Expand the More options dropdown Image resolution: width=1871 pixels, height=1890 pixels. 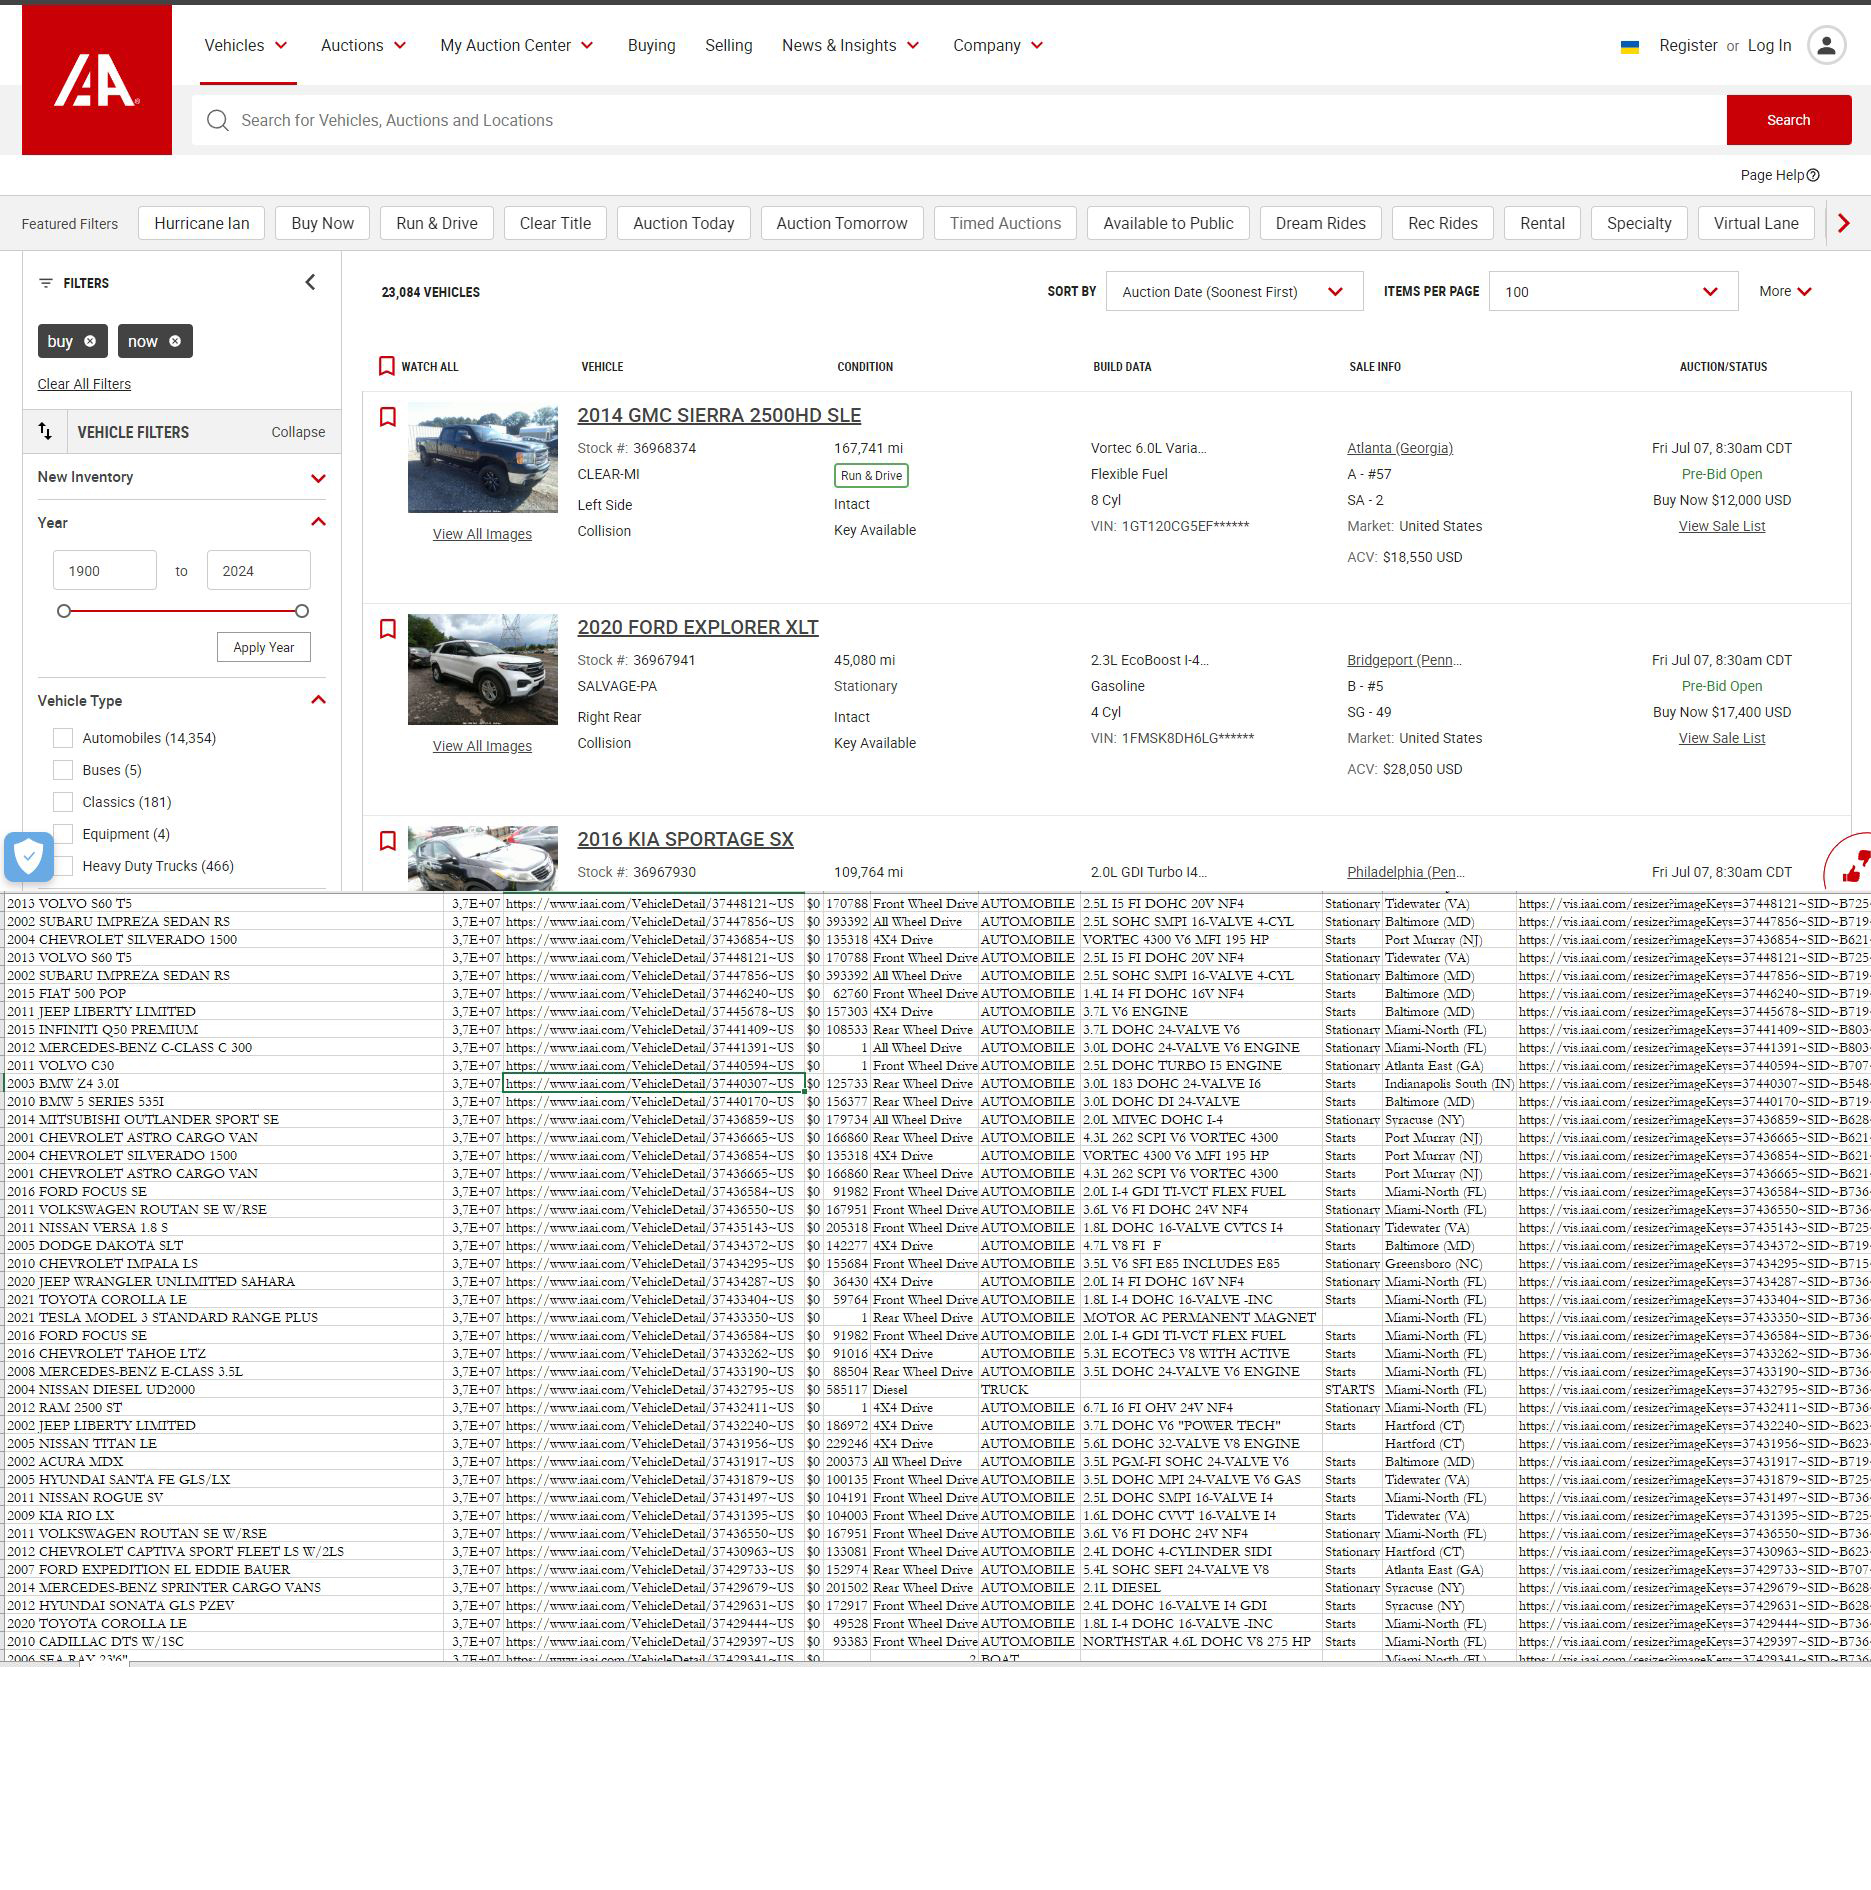coord(1786,292)
